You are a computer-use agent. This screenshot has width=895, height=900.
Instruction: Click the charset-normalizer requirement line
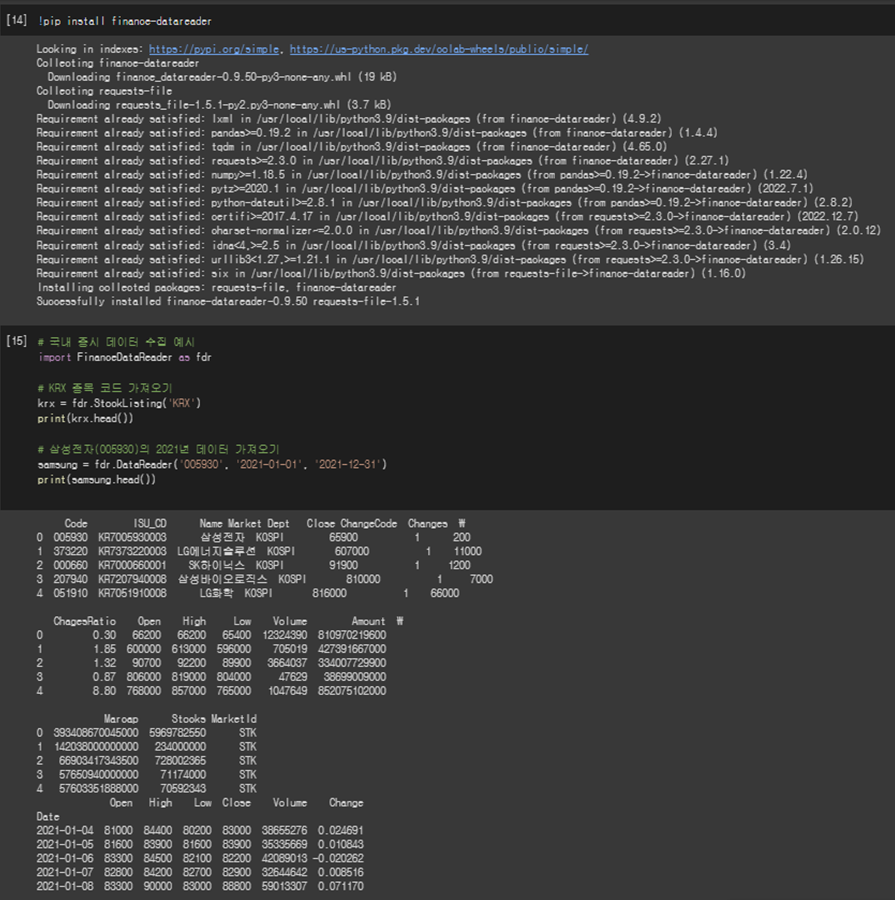click(x=459, y=230)
